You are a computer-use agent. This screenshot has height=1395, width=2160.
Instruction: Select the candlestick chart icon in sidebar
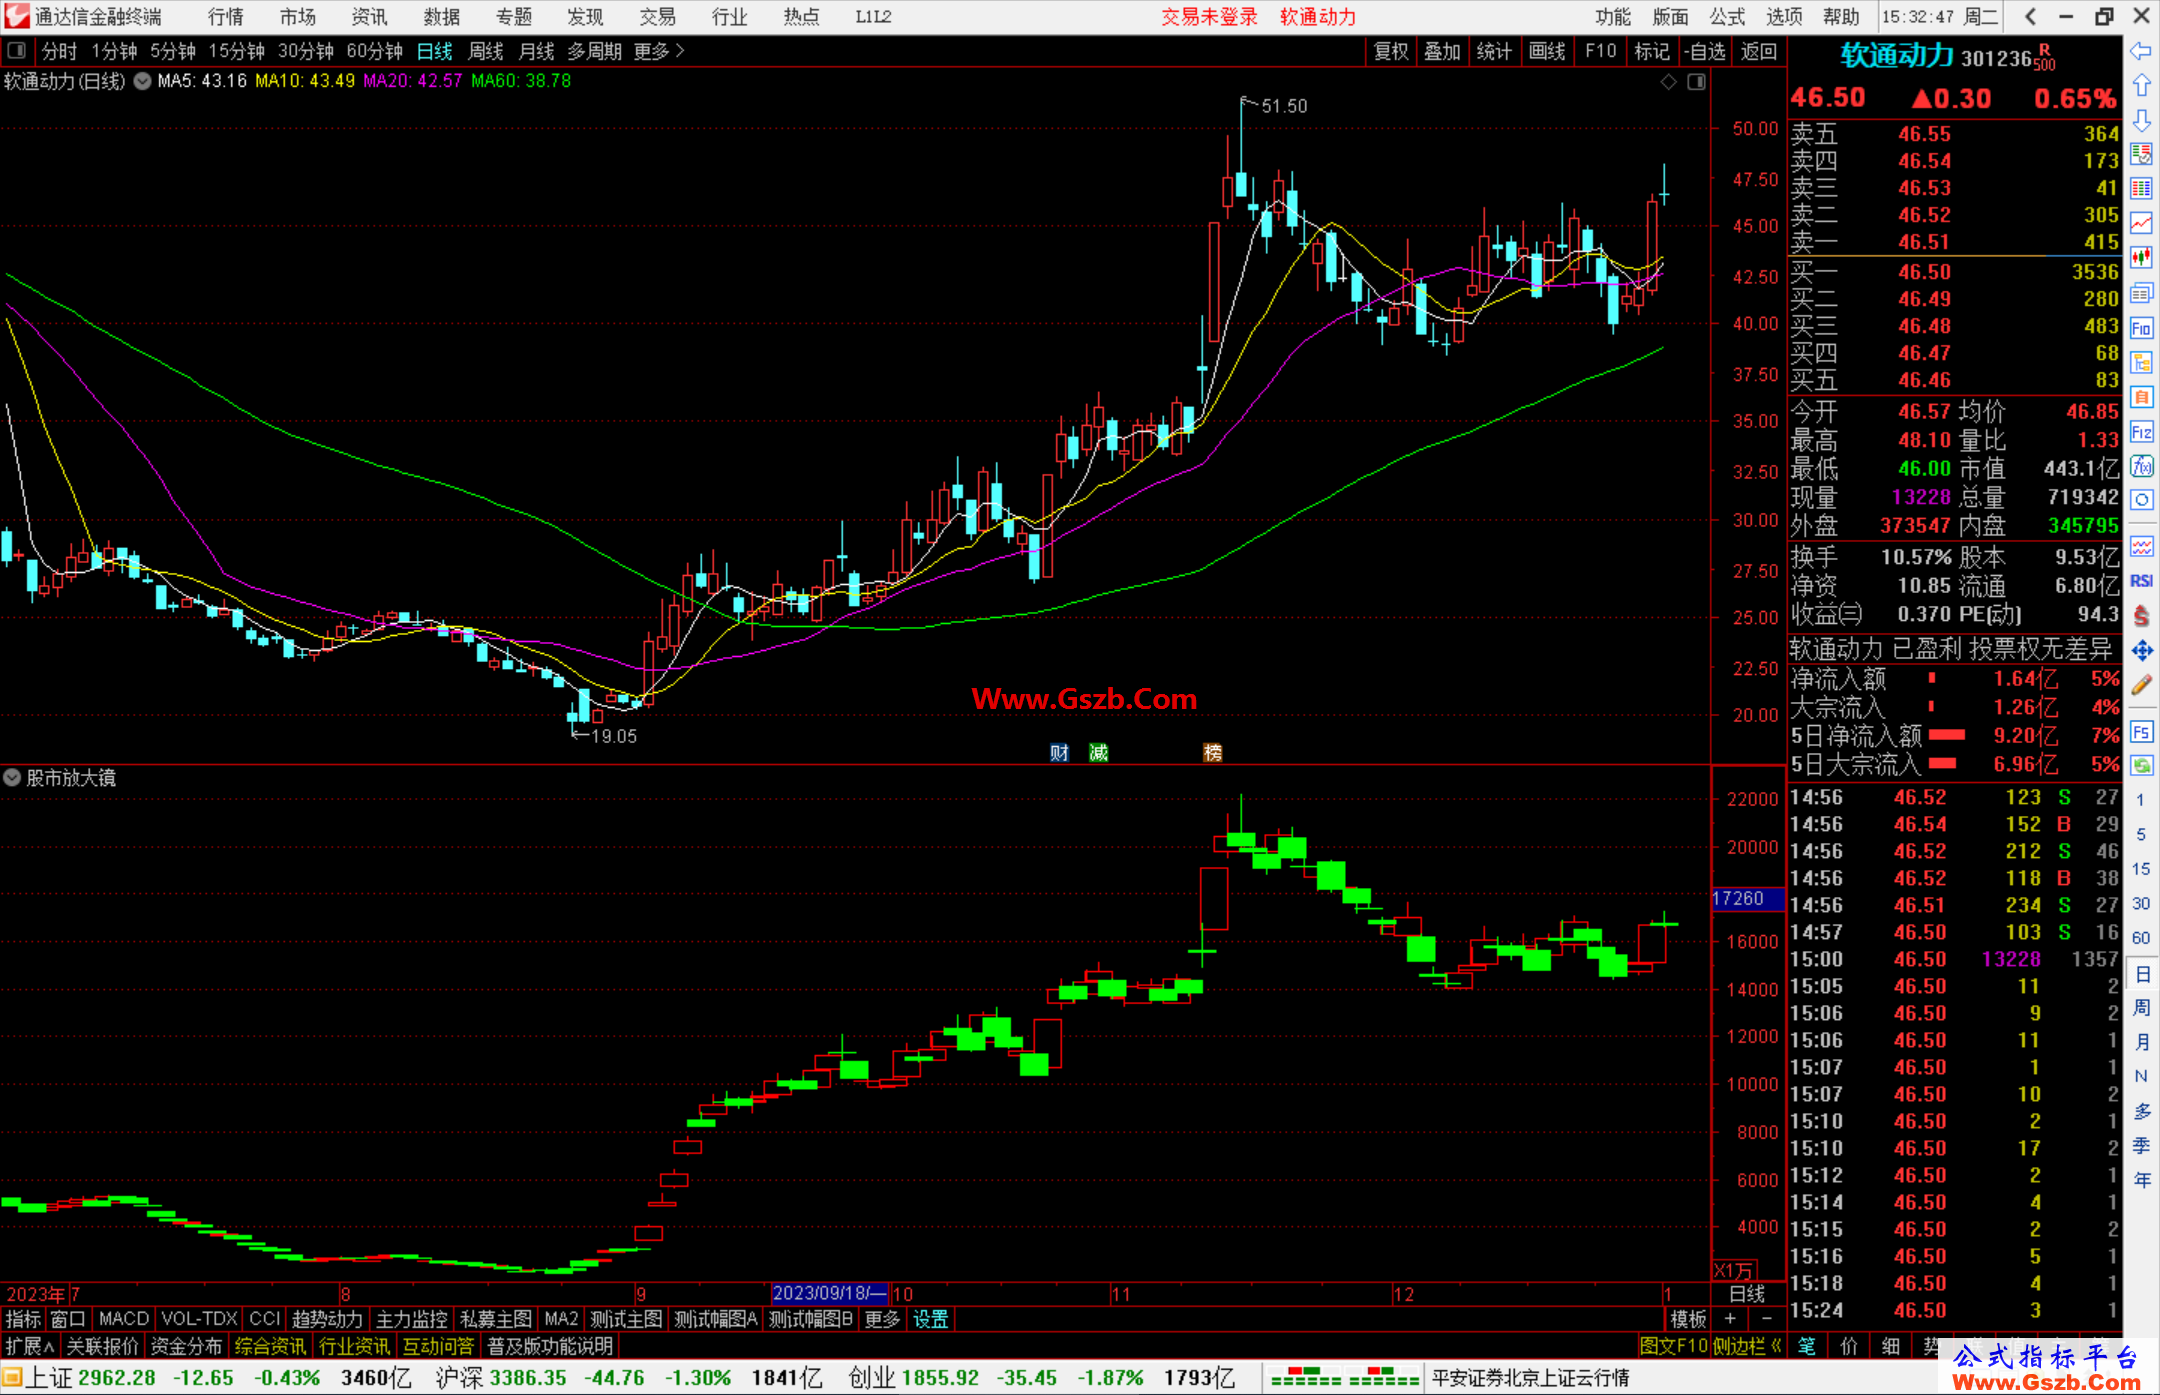coord(2141,258)
